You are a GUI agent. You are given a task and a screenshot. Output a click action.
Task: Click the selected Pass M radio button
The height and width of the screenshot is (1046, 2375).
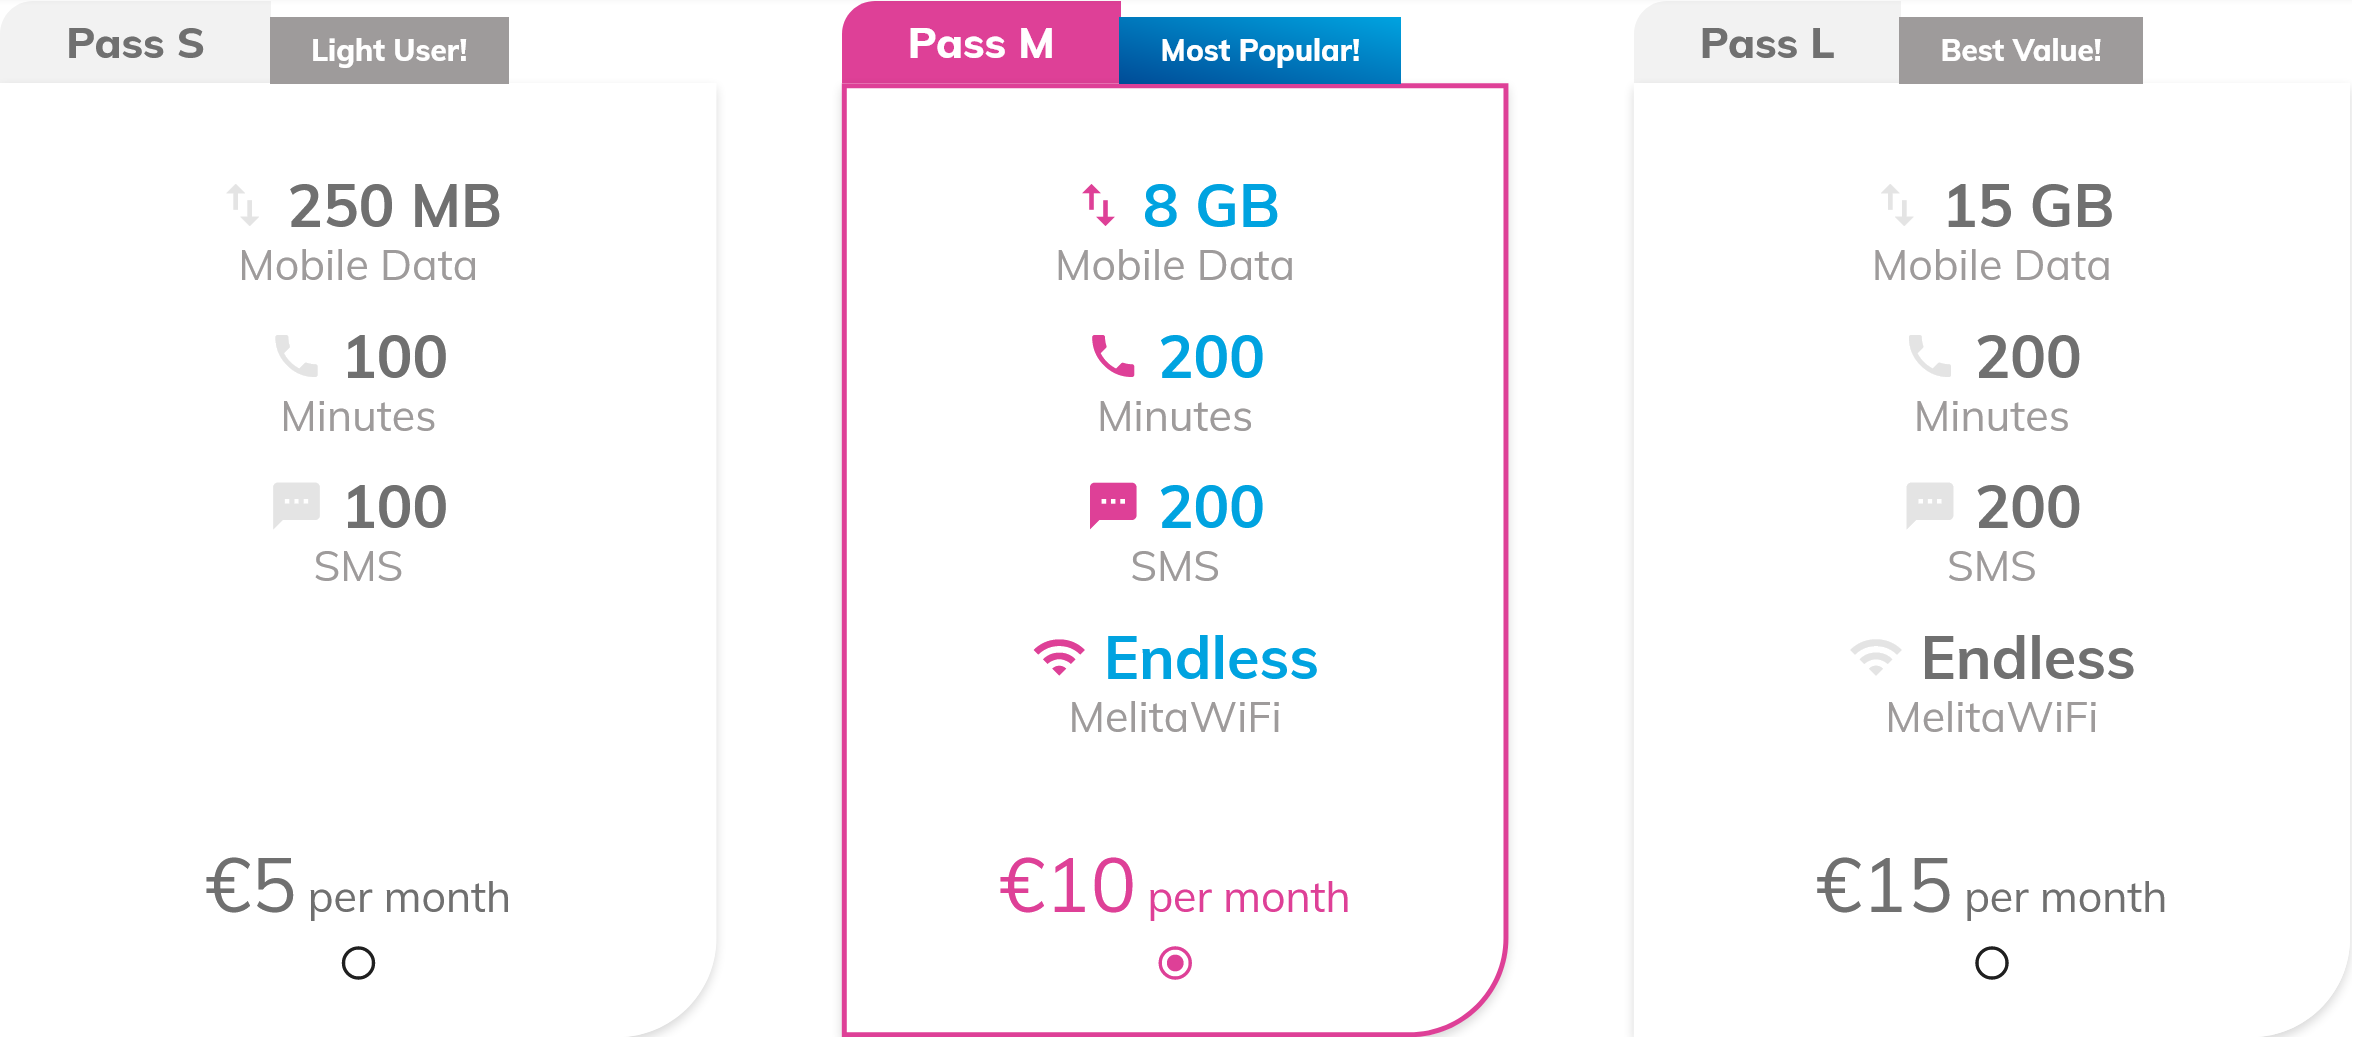click(1174, 964)
